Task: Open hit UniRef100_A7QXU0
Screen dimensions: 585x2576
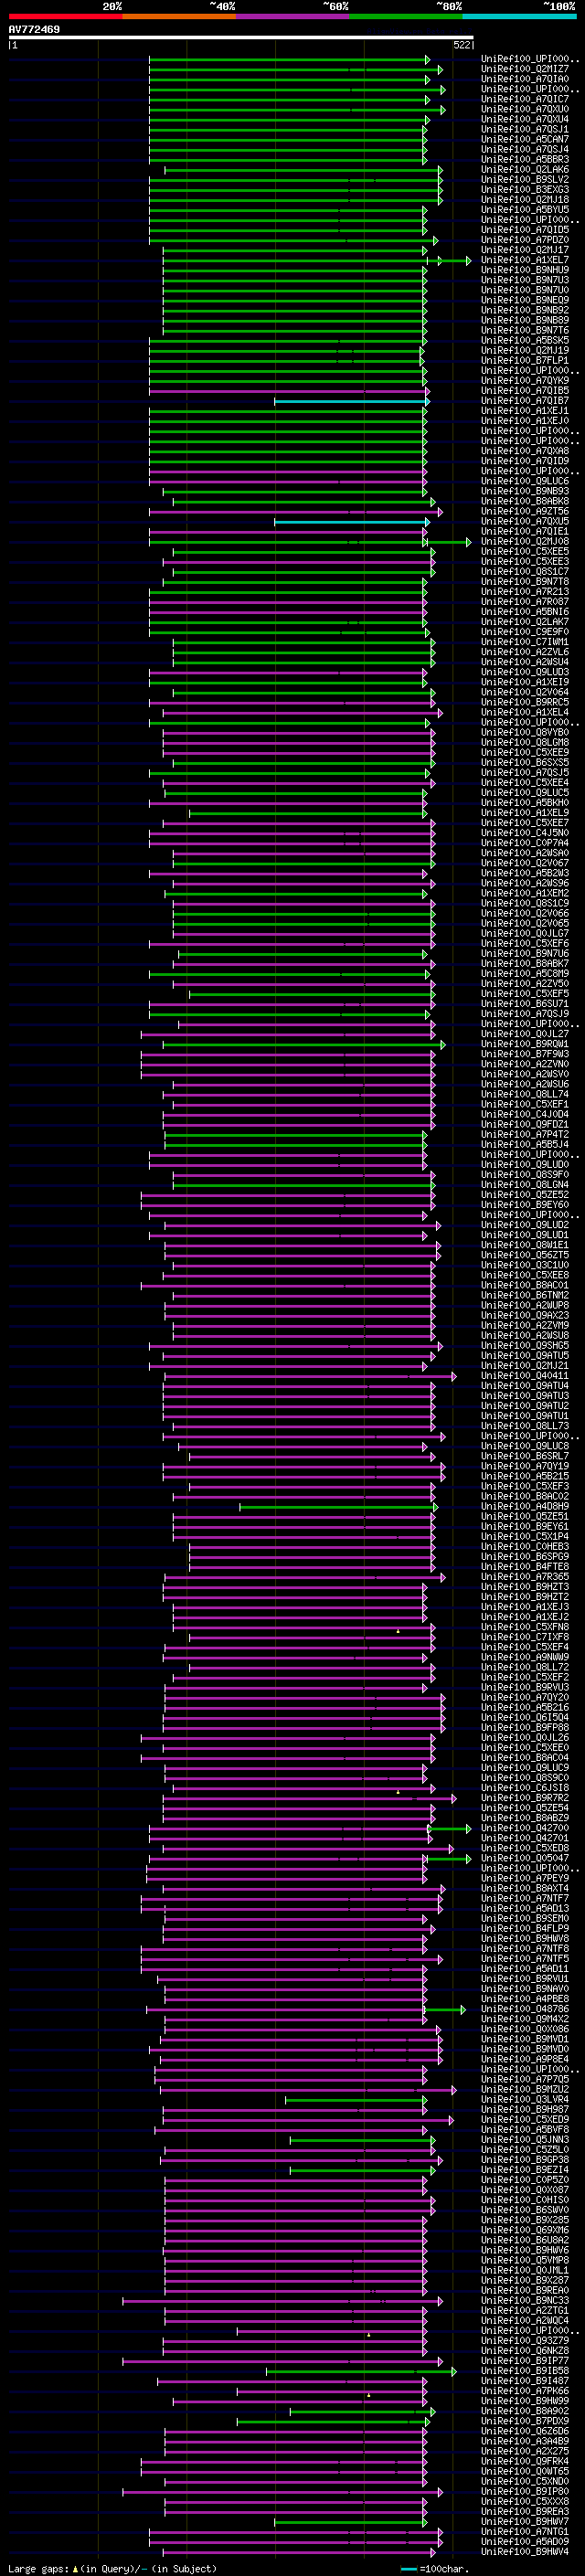Action: [524, 109]
